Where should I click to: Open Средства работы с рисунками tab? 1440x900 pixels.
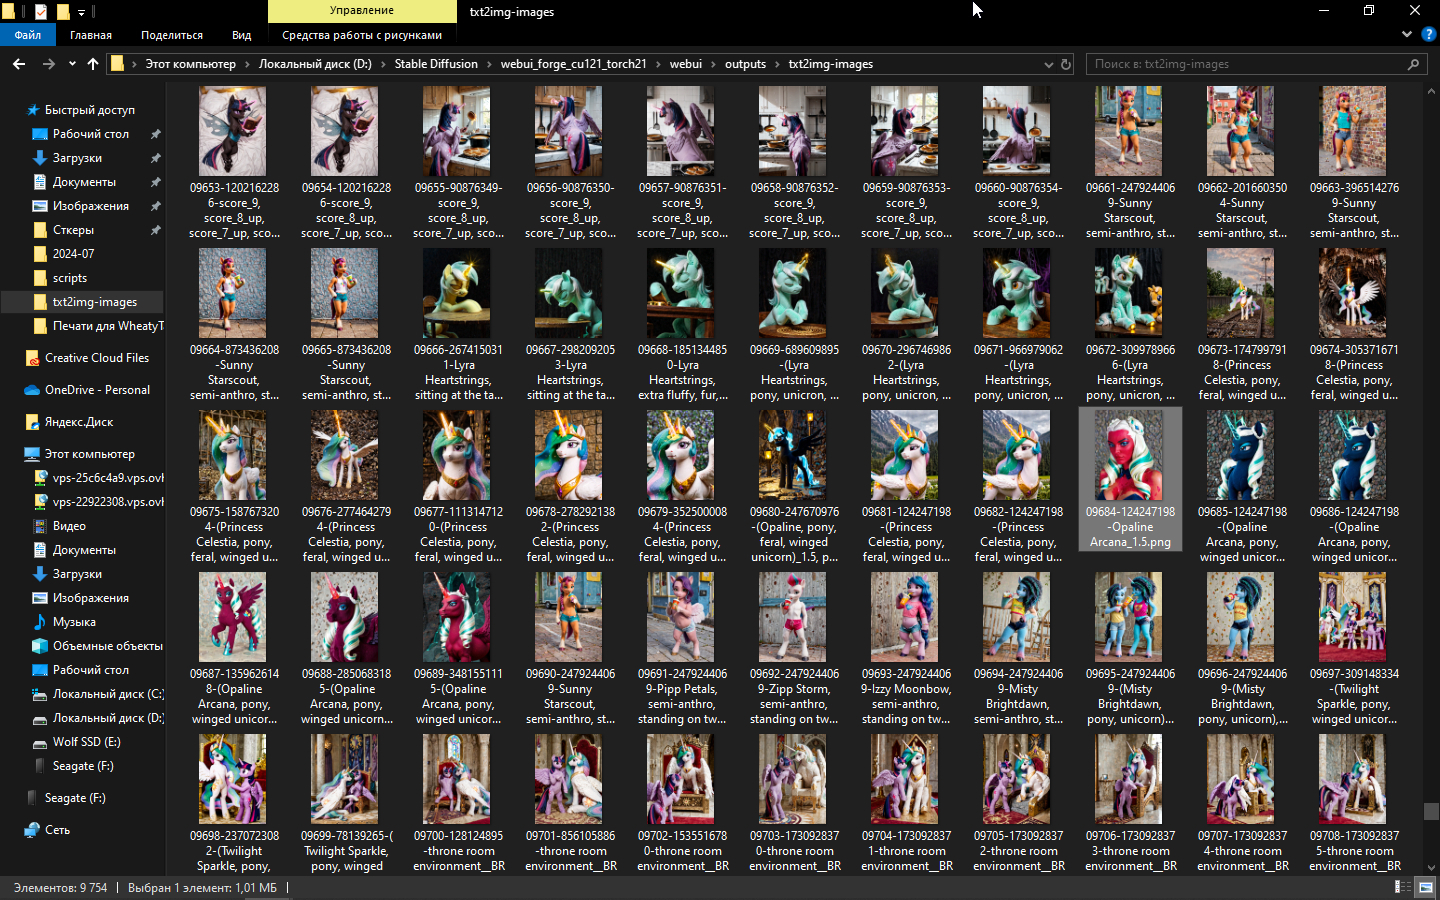[362, 35]
